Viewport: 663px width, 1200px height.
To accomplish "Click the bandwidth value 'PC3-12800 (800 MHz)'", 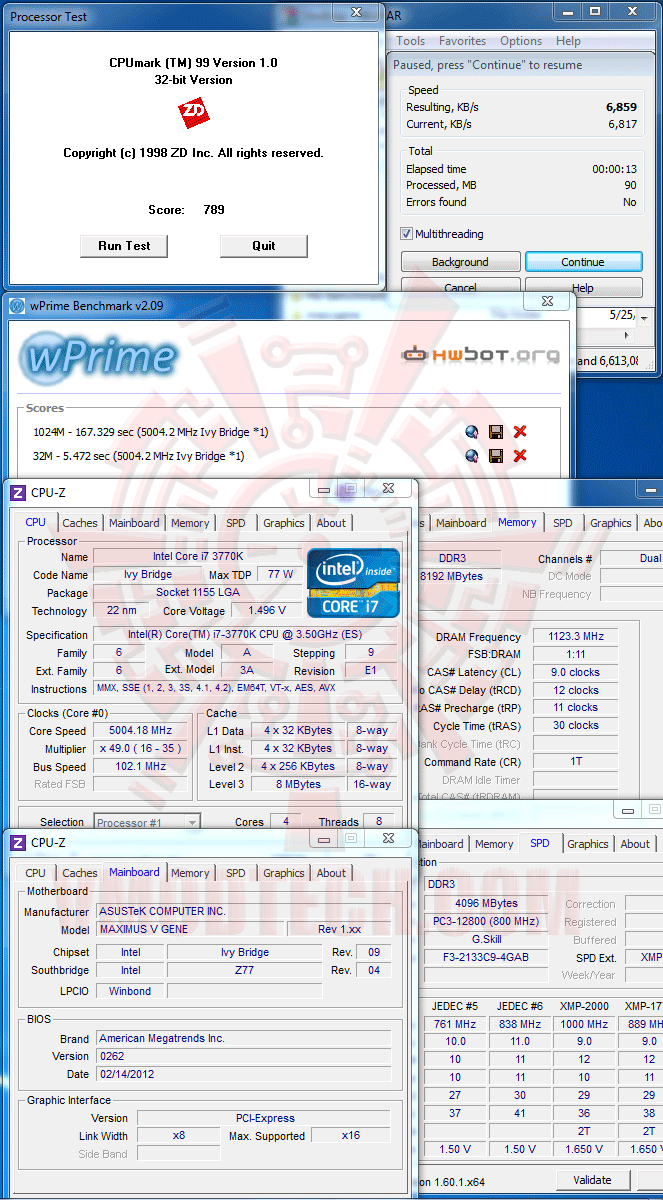I will coord(486,921).
